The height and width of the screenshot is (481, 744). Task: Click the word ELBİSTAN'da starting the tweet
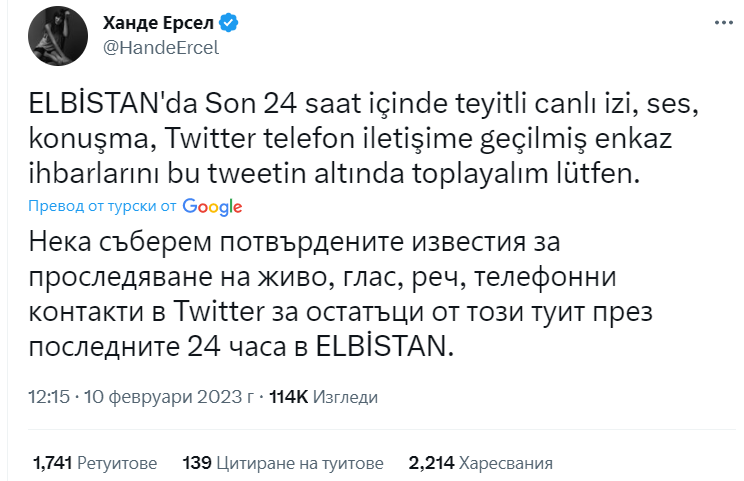coord(115,103)
